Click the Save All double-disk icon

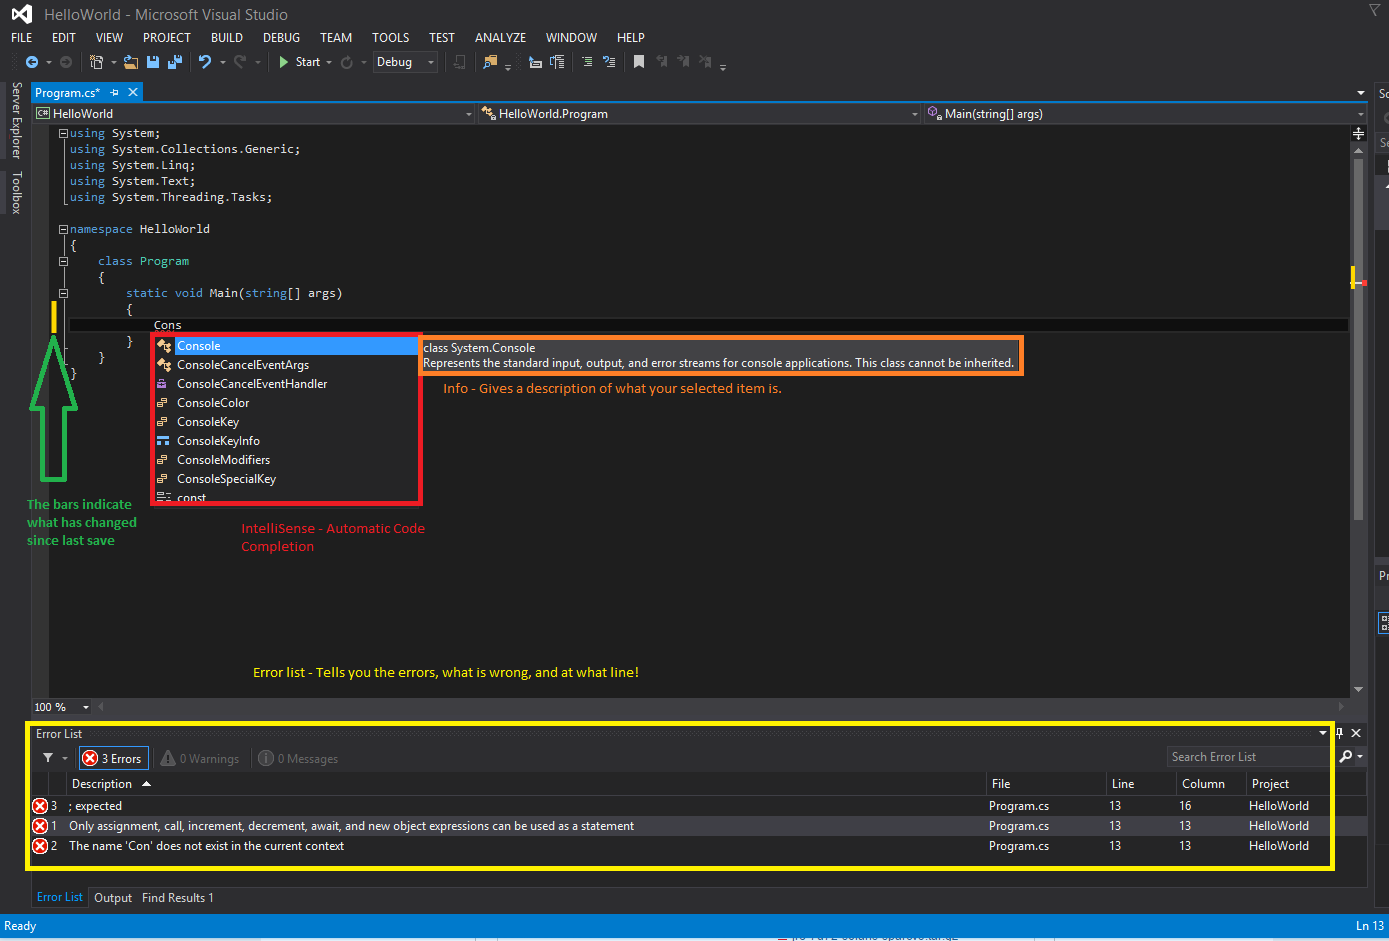pyautogui.click(x=175, y=62)
